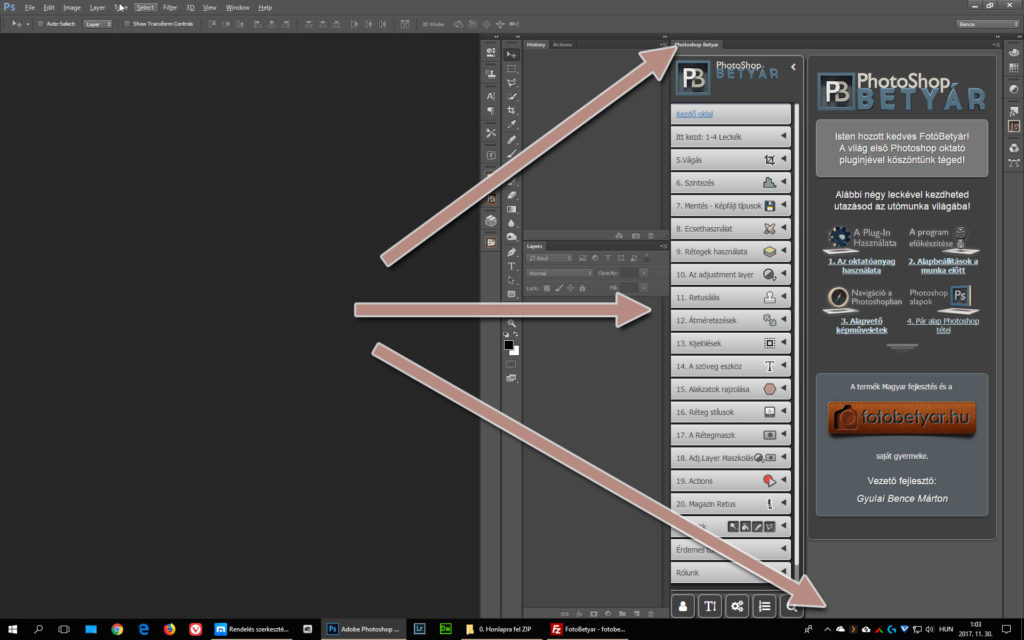Click the user profile icon in plugin footer

coord(684,605)
